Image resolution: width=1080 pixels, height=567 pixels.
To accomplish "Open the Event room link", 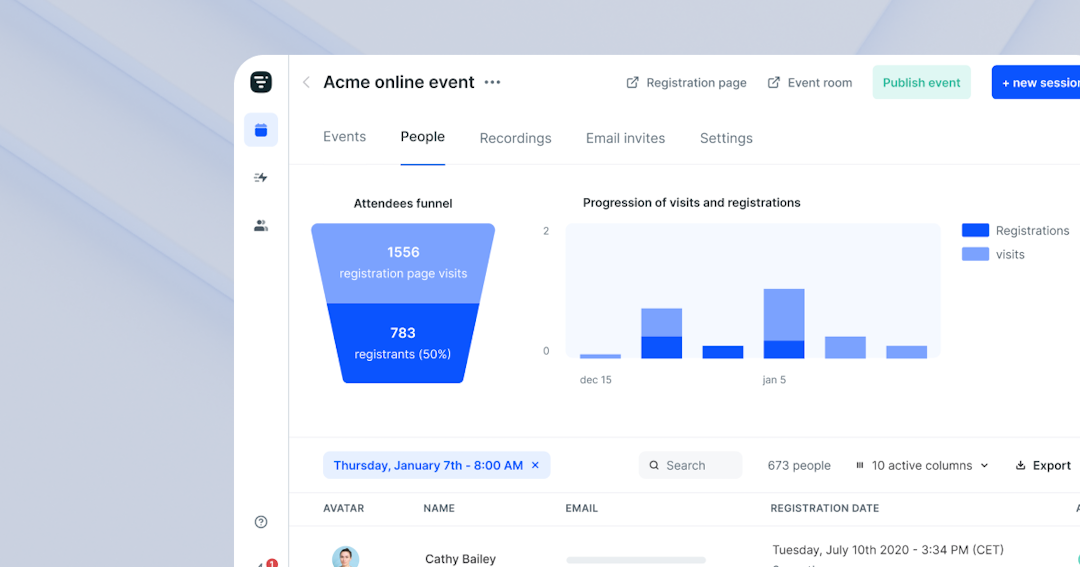I will pyautogui.click(x=810, y=83).
